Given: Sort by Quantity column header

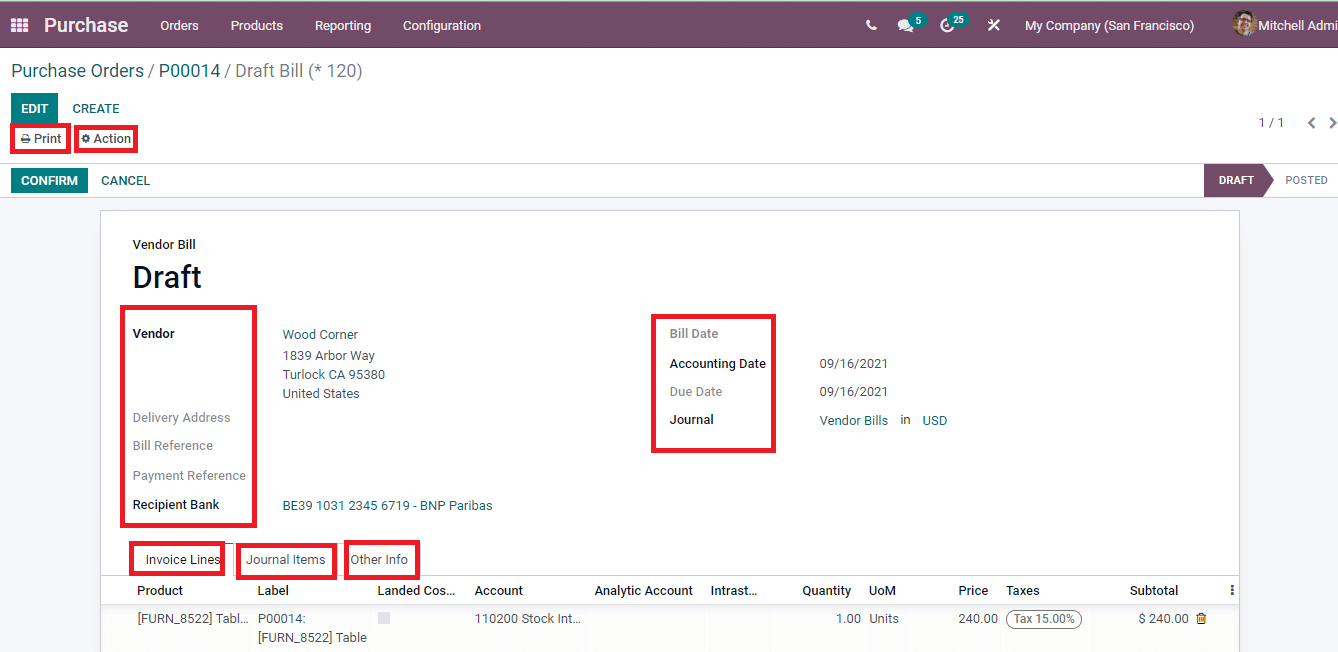Looking at the screenshot, I should tap(827, 591).
